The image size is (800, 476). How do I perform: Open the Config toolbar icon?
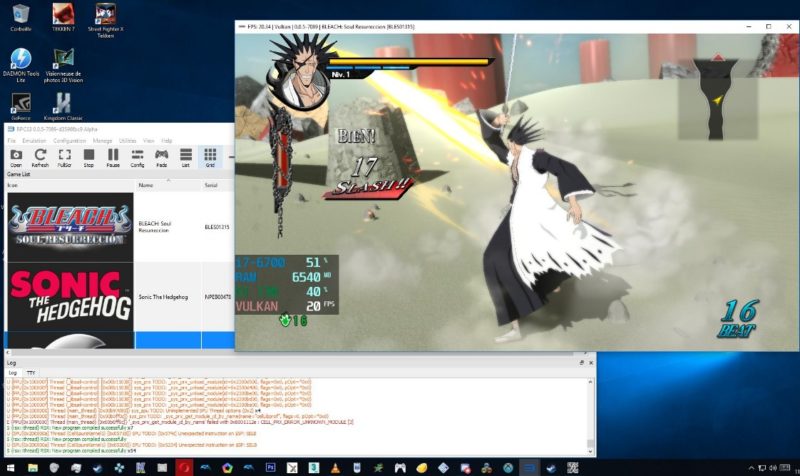pyautogui.click(x=137, y=158)
